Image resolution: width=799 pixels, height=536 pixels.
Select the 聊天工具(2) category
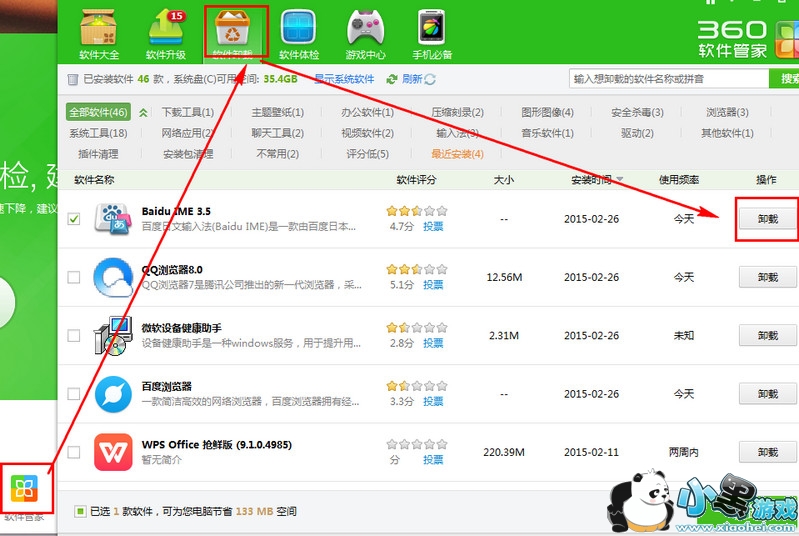pos(278,133)
